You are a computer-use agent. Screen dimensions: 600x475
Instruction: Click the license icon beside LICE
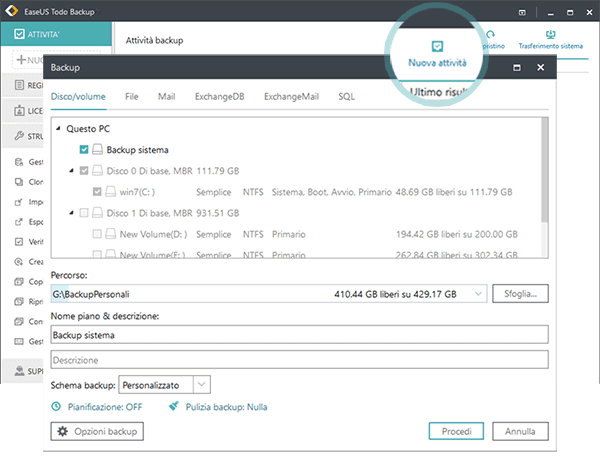(x=19, y=111)
